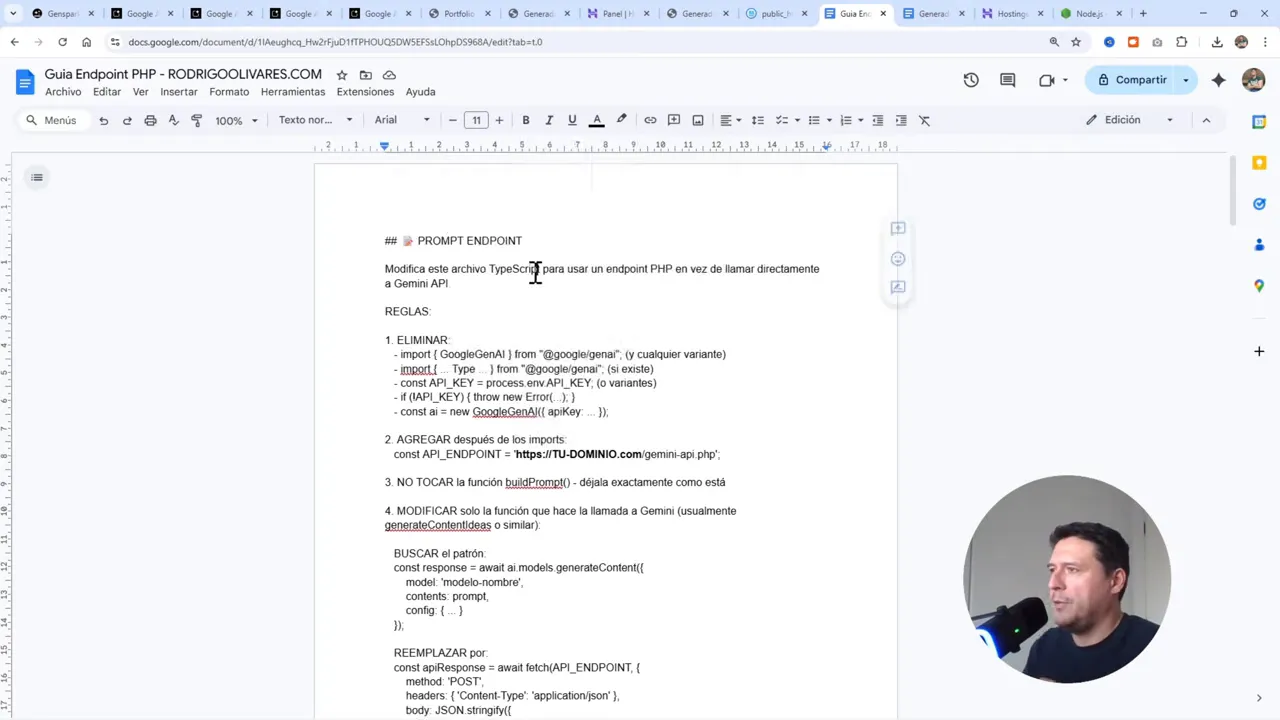Toggle underline formatting

[572, 120]
